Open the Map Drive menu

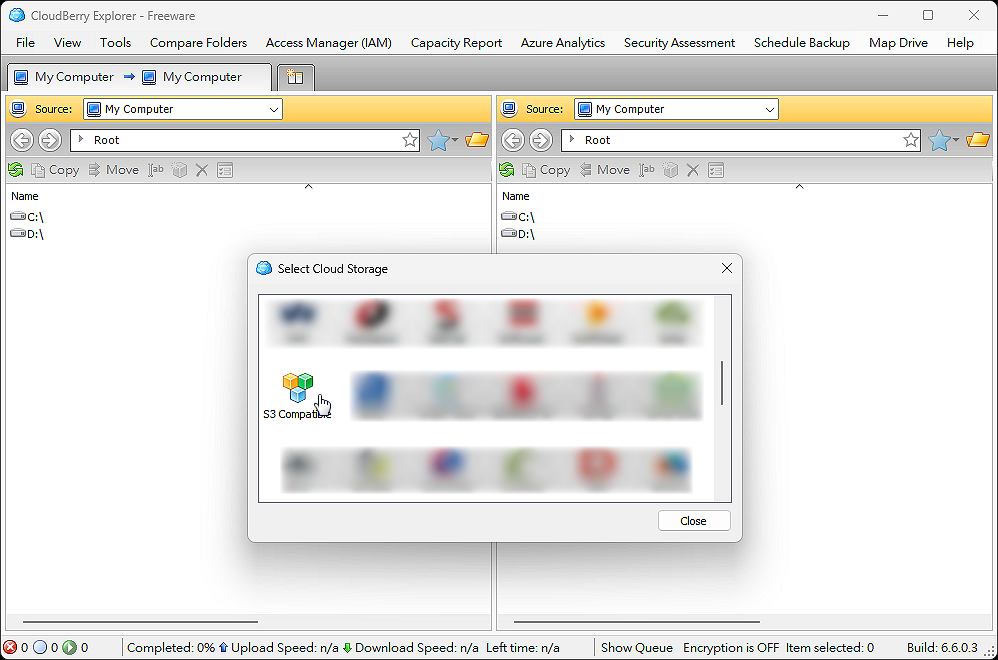click(x=898, y=43)
